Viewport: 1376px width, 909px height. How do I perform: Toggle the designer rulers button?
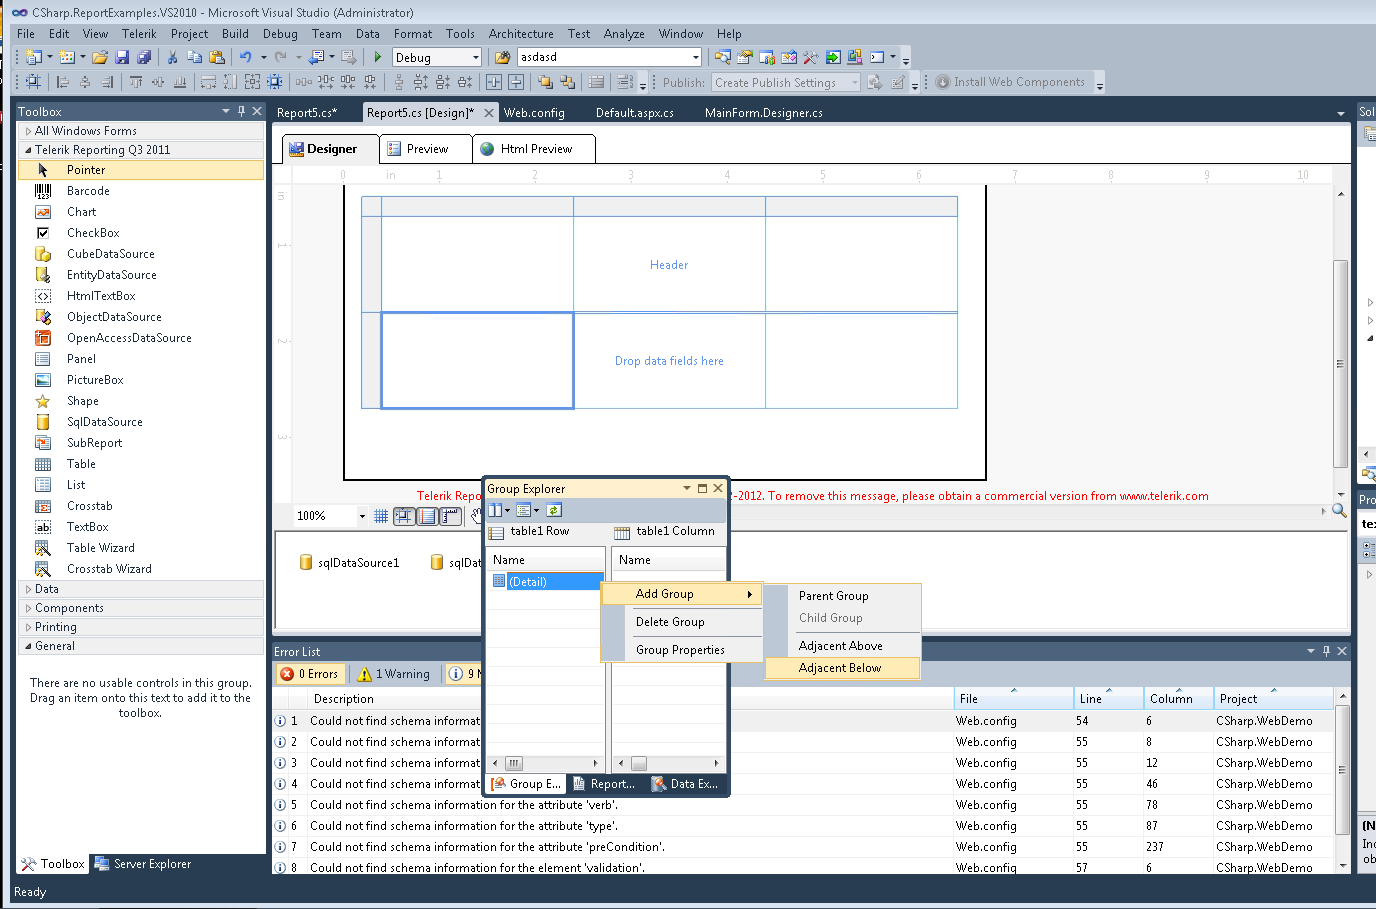pyautogui.click(x=450, y=516)
